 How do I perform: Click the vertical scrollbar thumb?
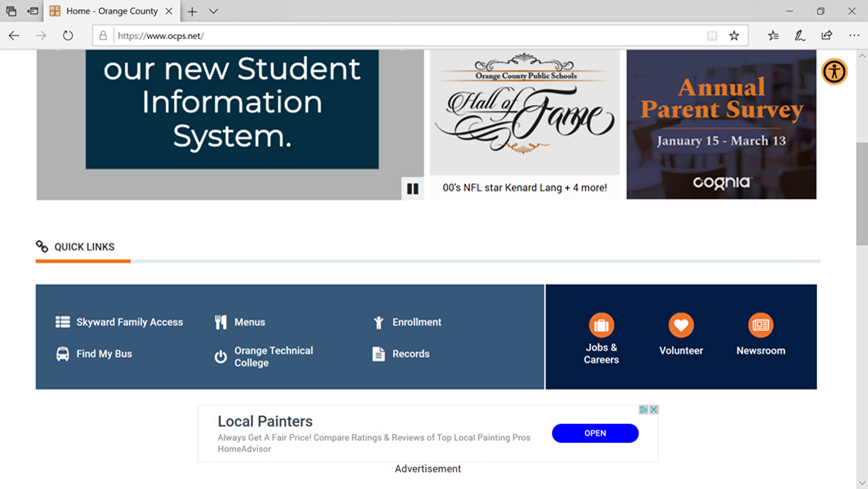tap(862, 193)
